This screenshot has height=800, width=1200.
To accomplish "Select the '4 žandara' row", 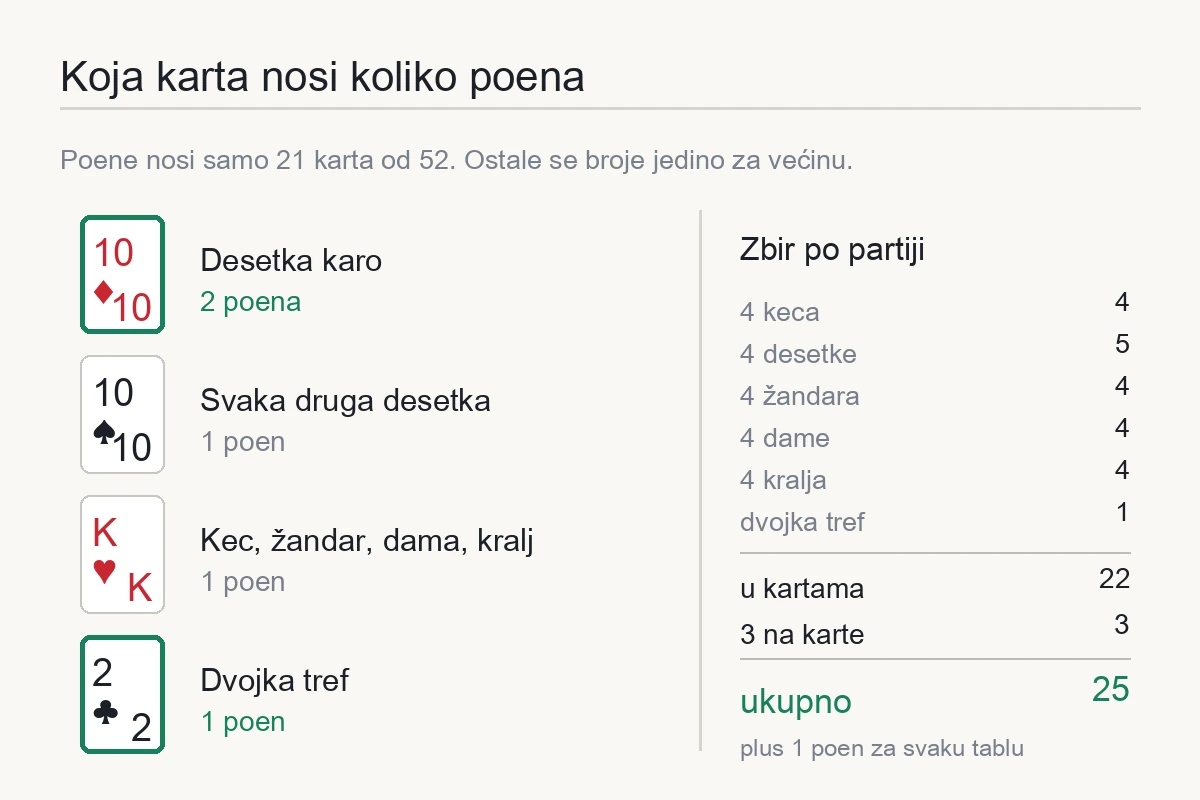I will coord(935,392).
